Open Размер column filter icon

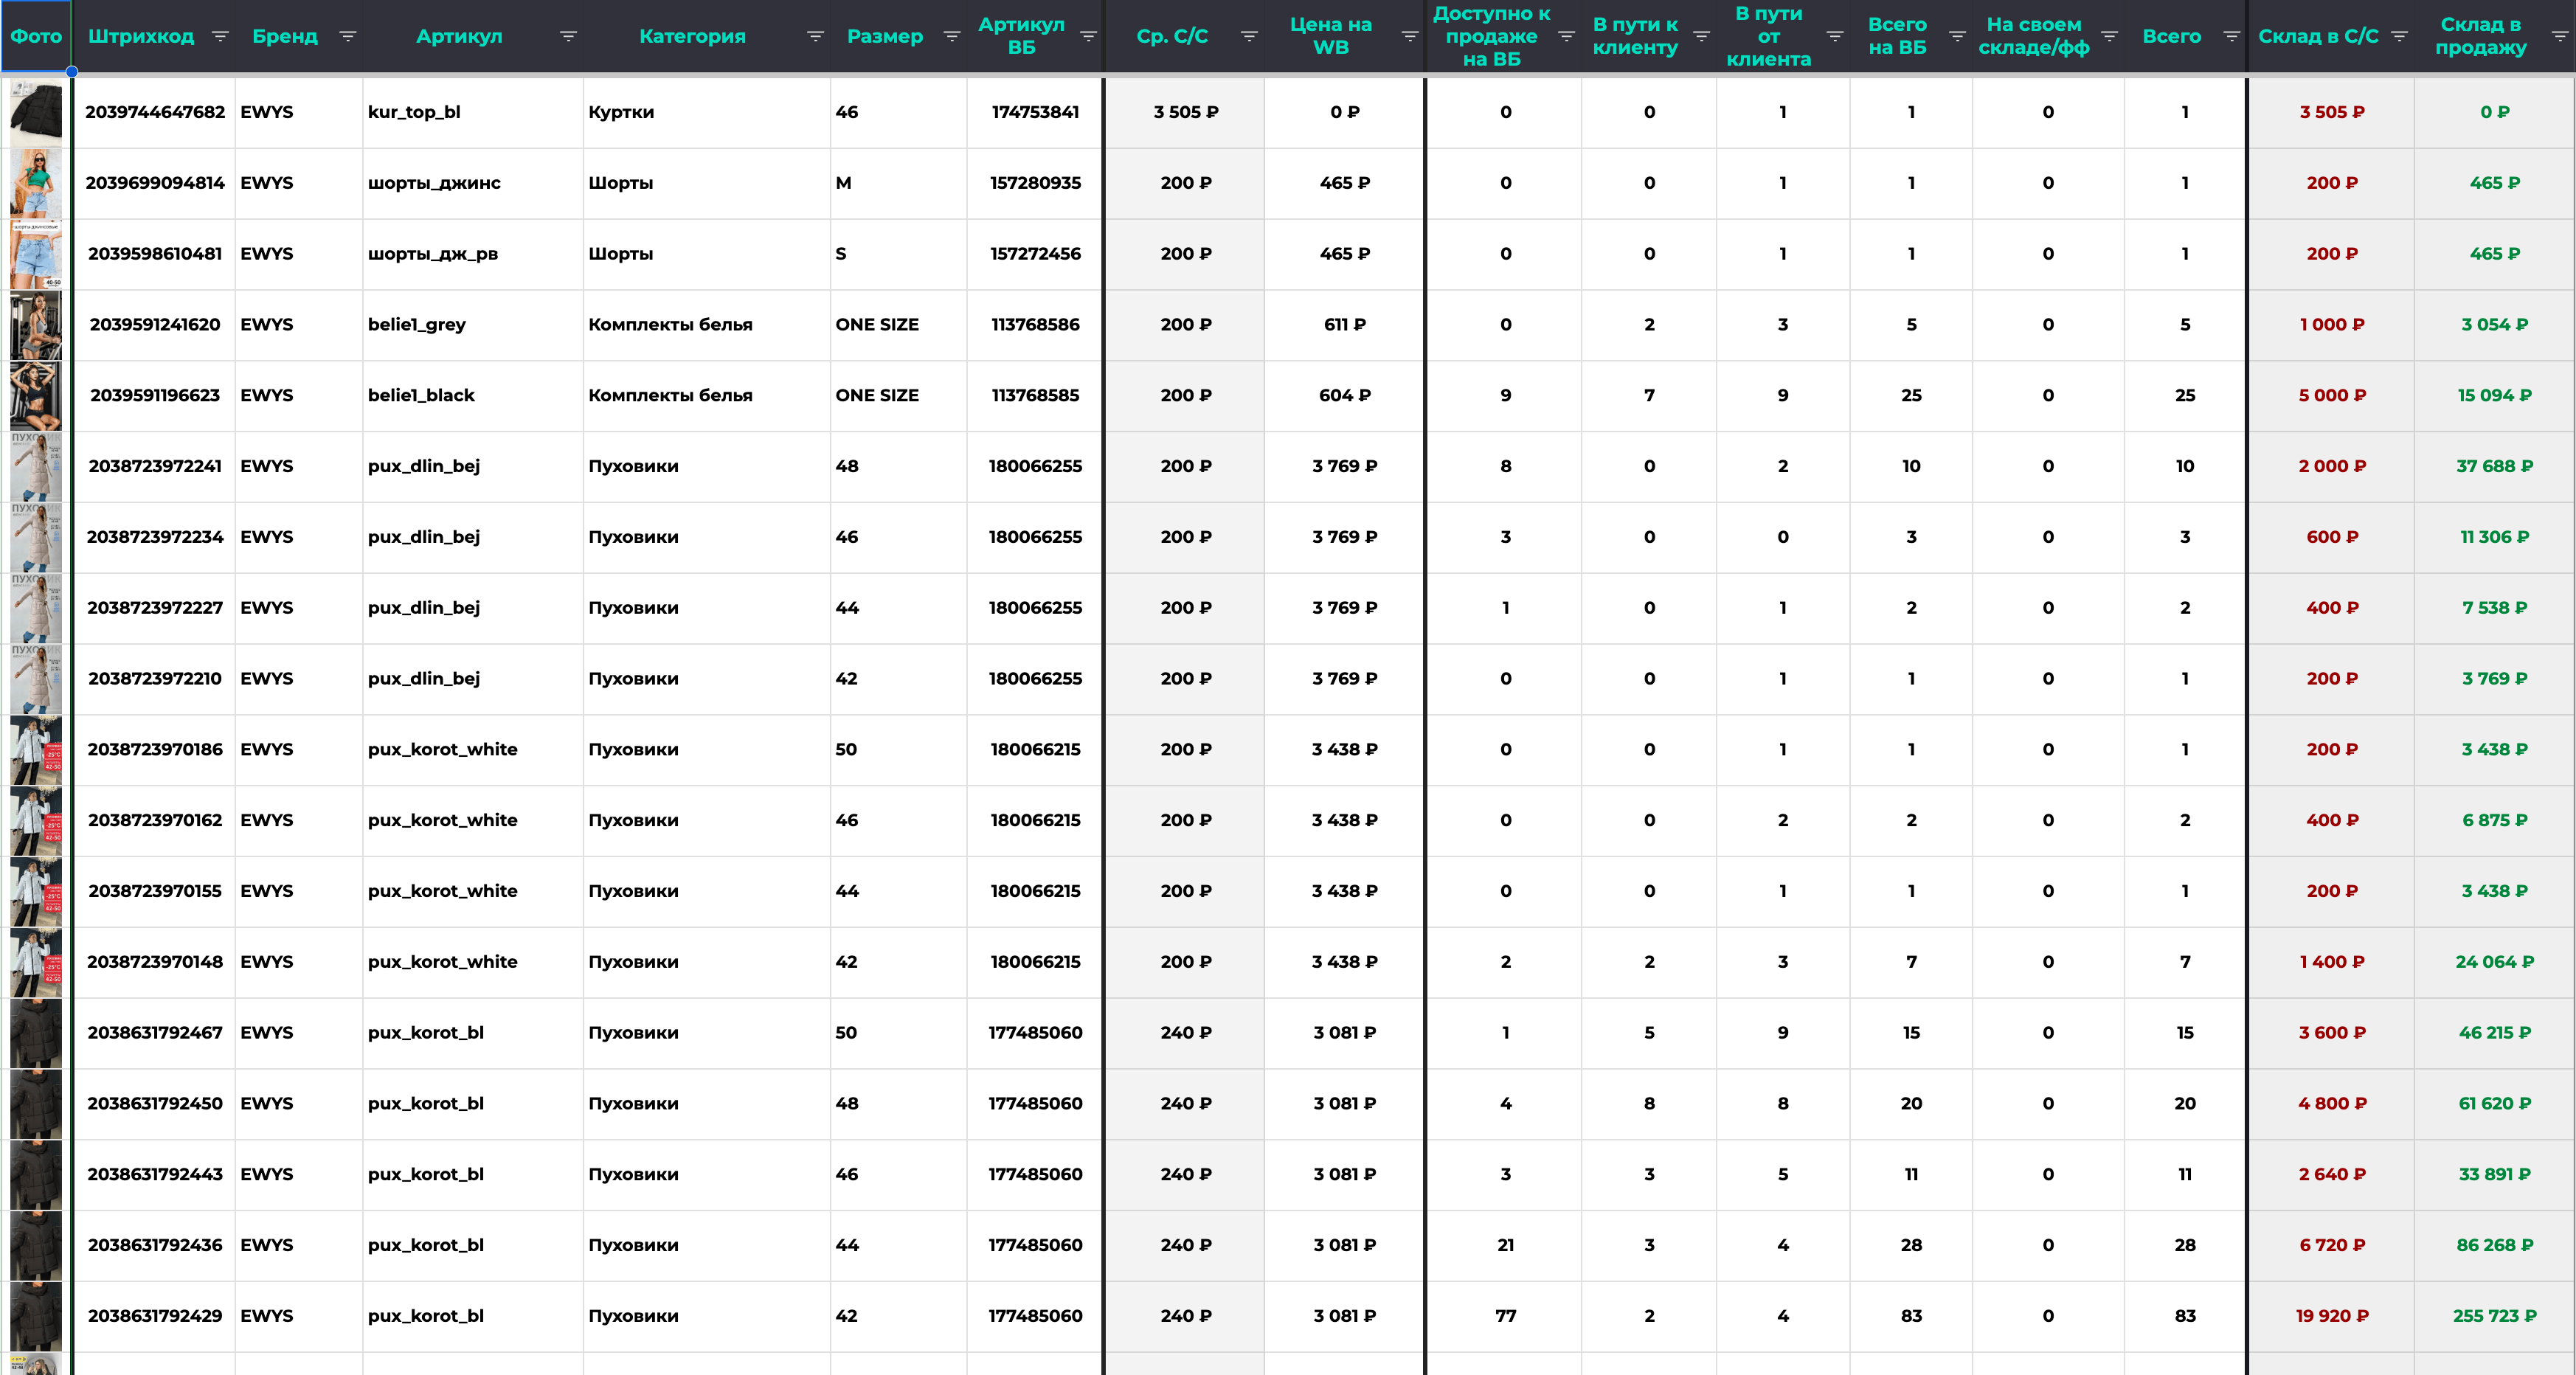(951, 37)
